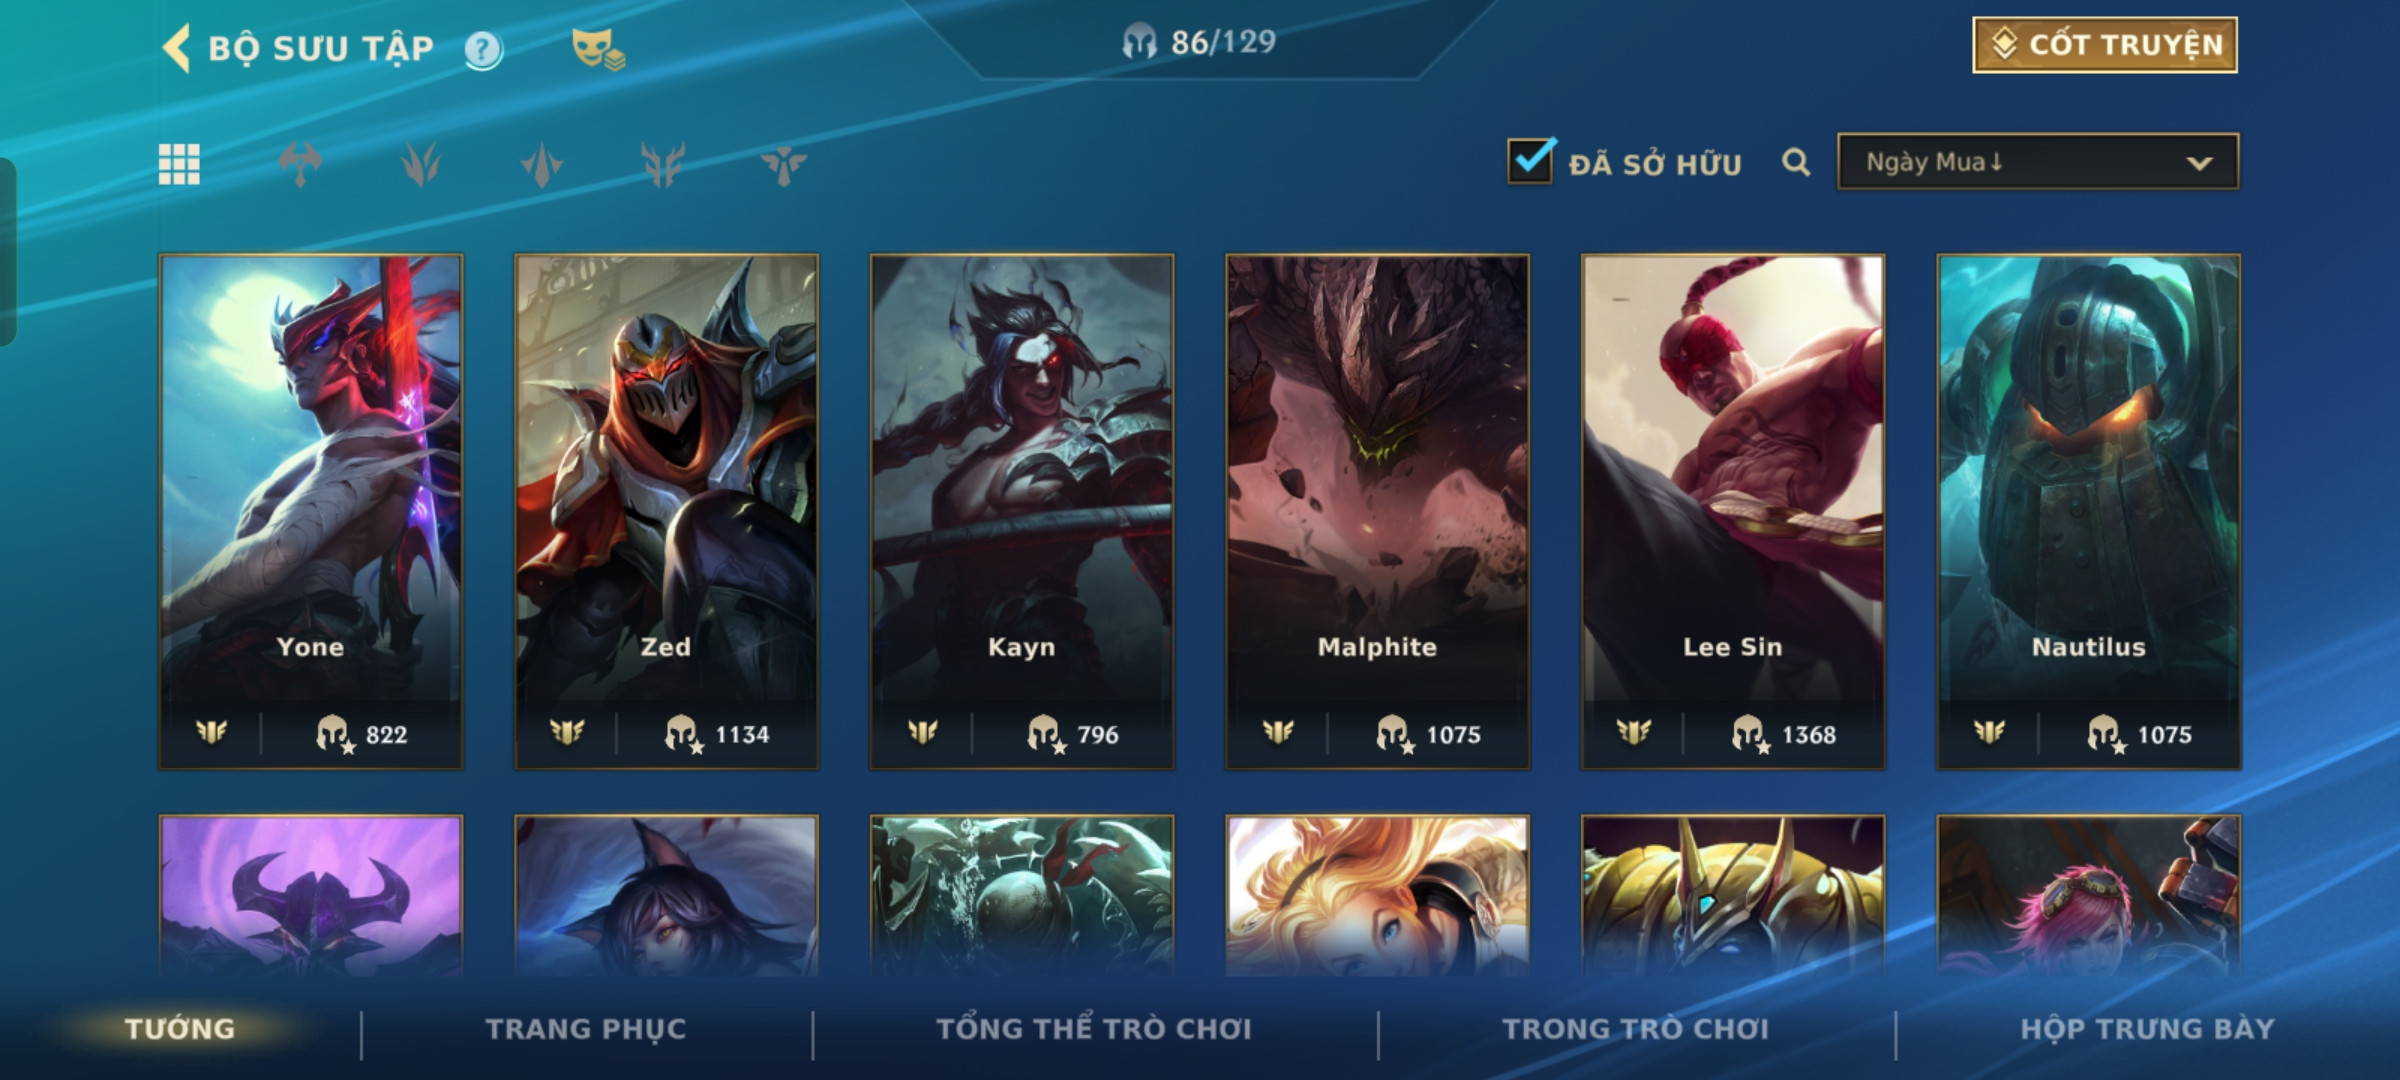Open the Lee Sin champion card
Viewport: 2400px width, 1080px height.
coord(1733,512)
